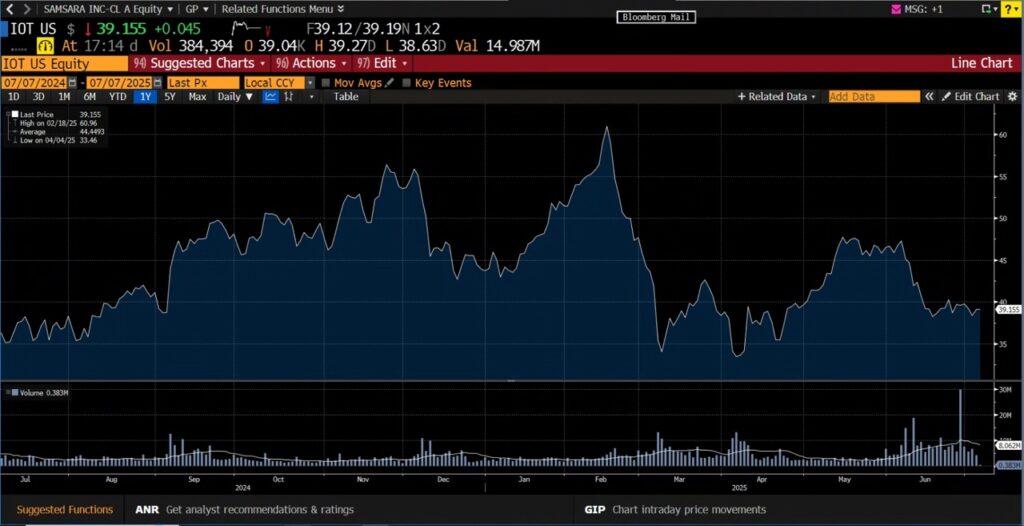Click the IOT US Equity field
The width and height of the screenshot is (1024, 526).
pyautogui.click(x=65, y=63)
